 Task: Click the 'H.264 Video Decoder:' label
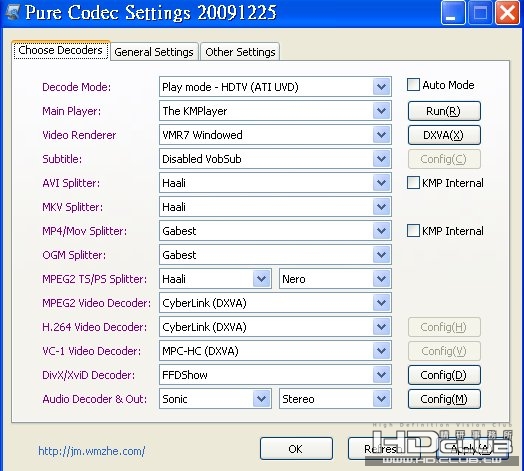tap(95, 327)
